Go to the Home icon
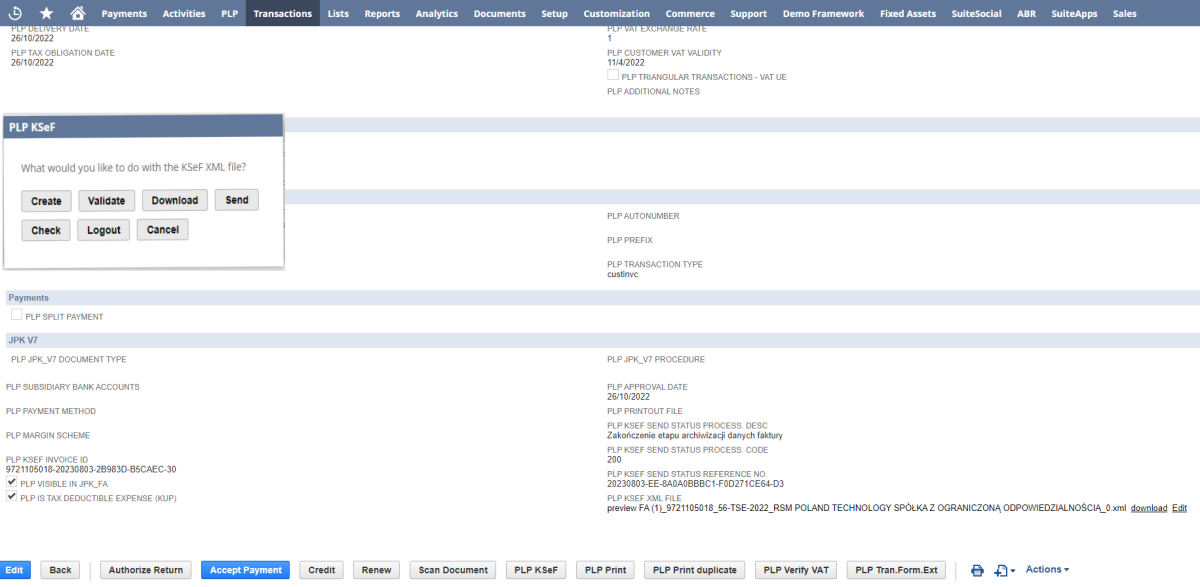The width and height of the screenshot is (1200, 587). pos(78,13)
